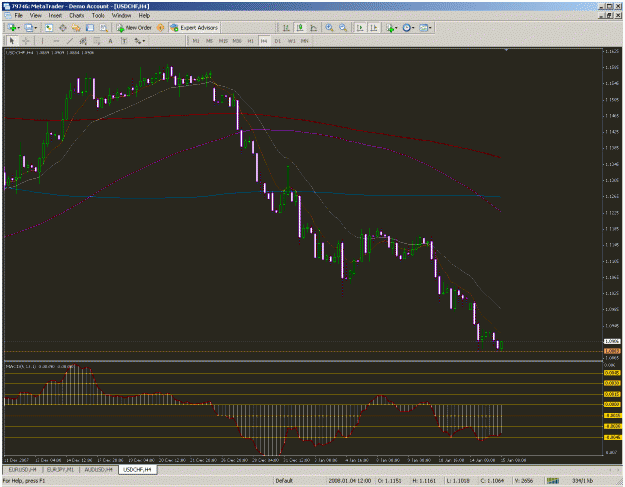Switch to bar chart display

(286, 27)
